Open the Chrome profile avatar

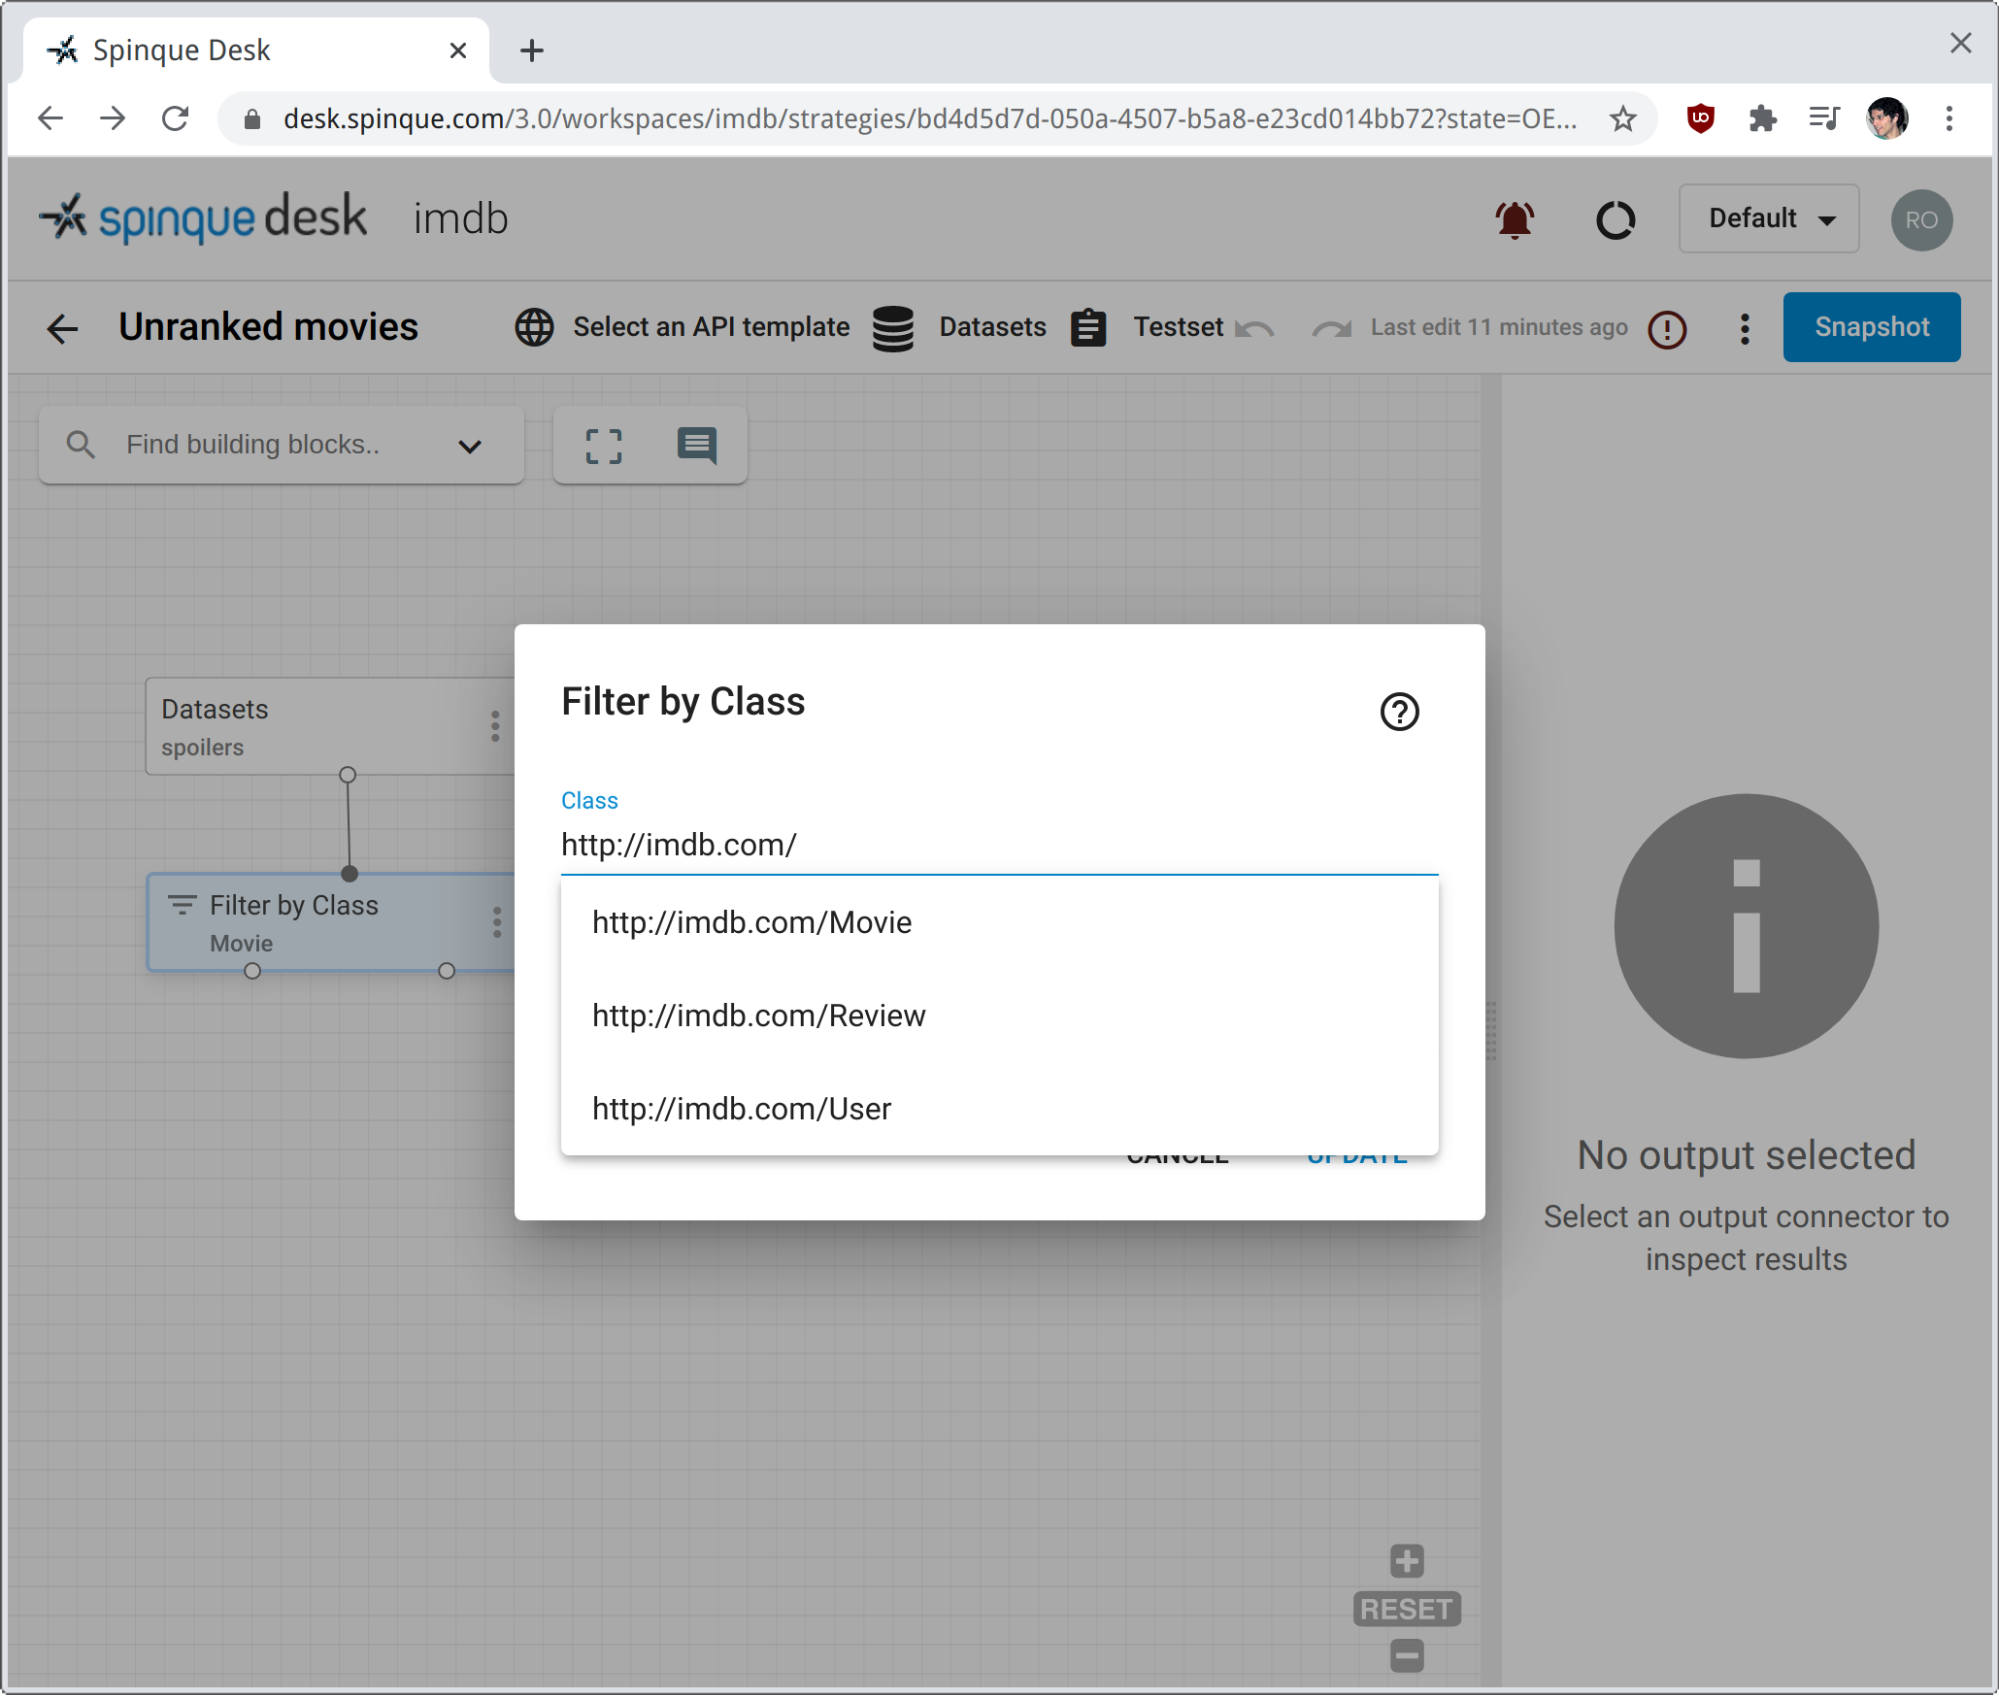pyautogui.click(x=1886, y=119)
